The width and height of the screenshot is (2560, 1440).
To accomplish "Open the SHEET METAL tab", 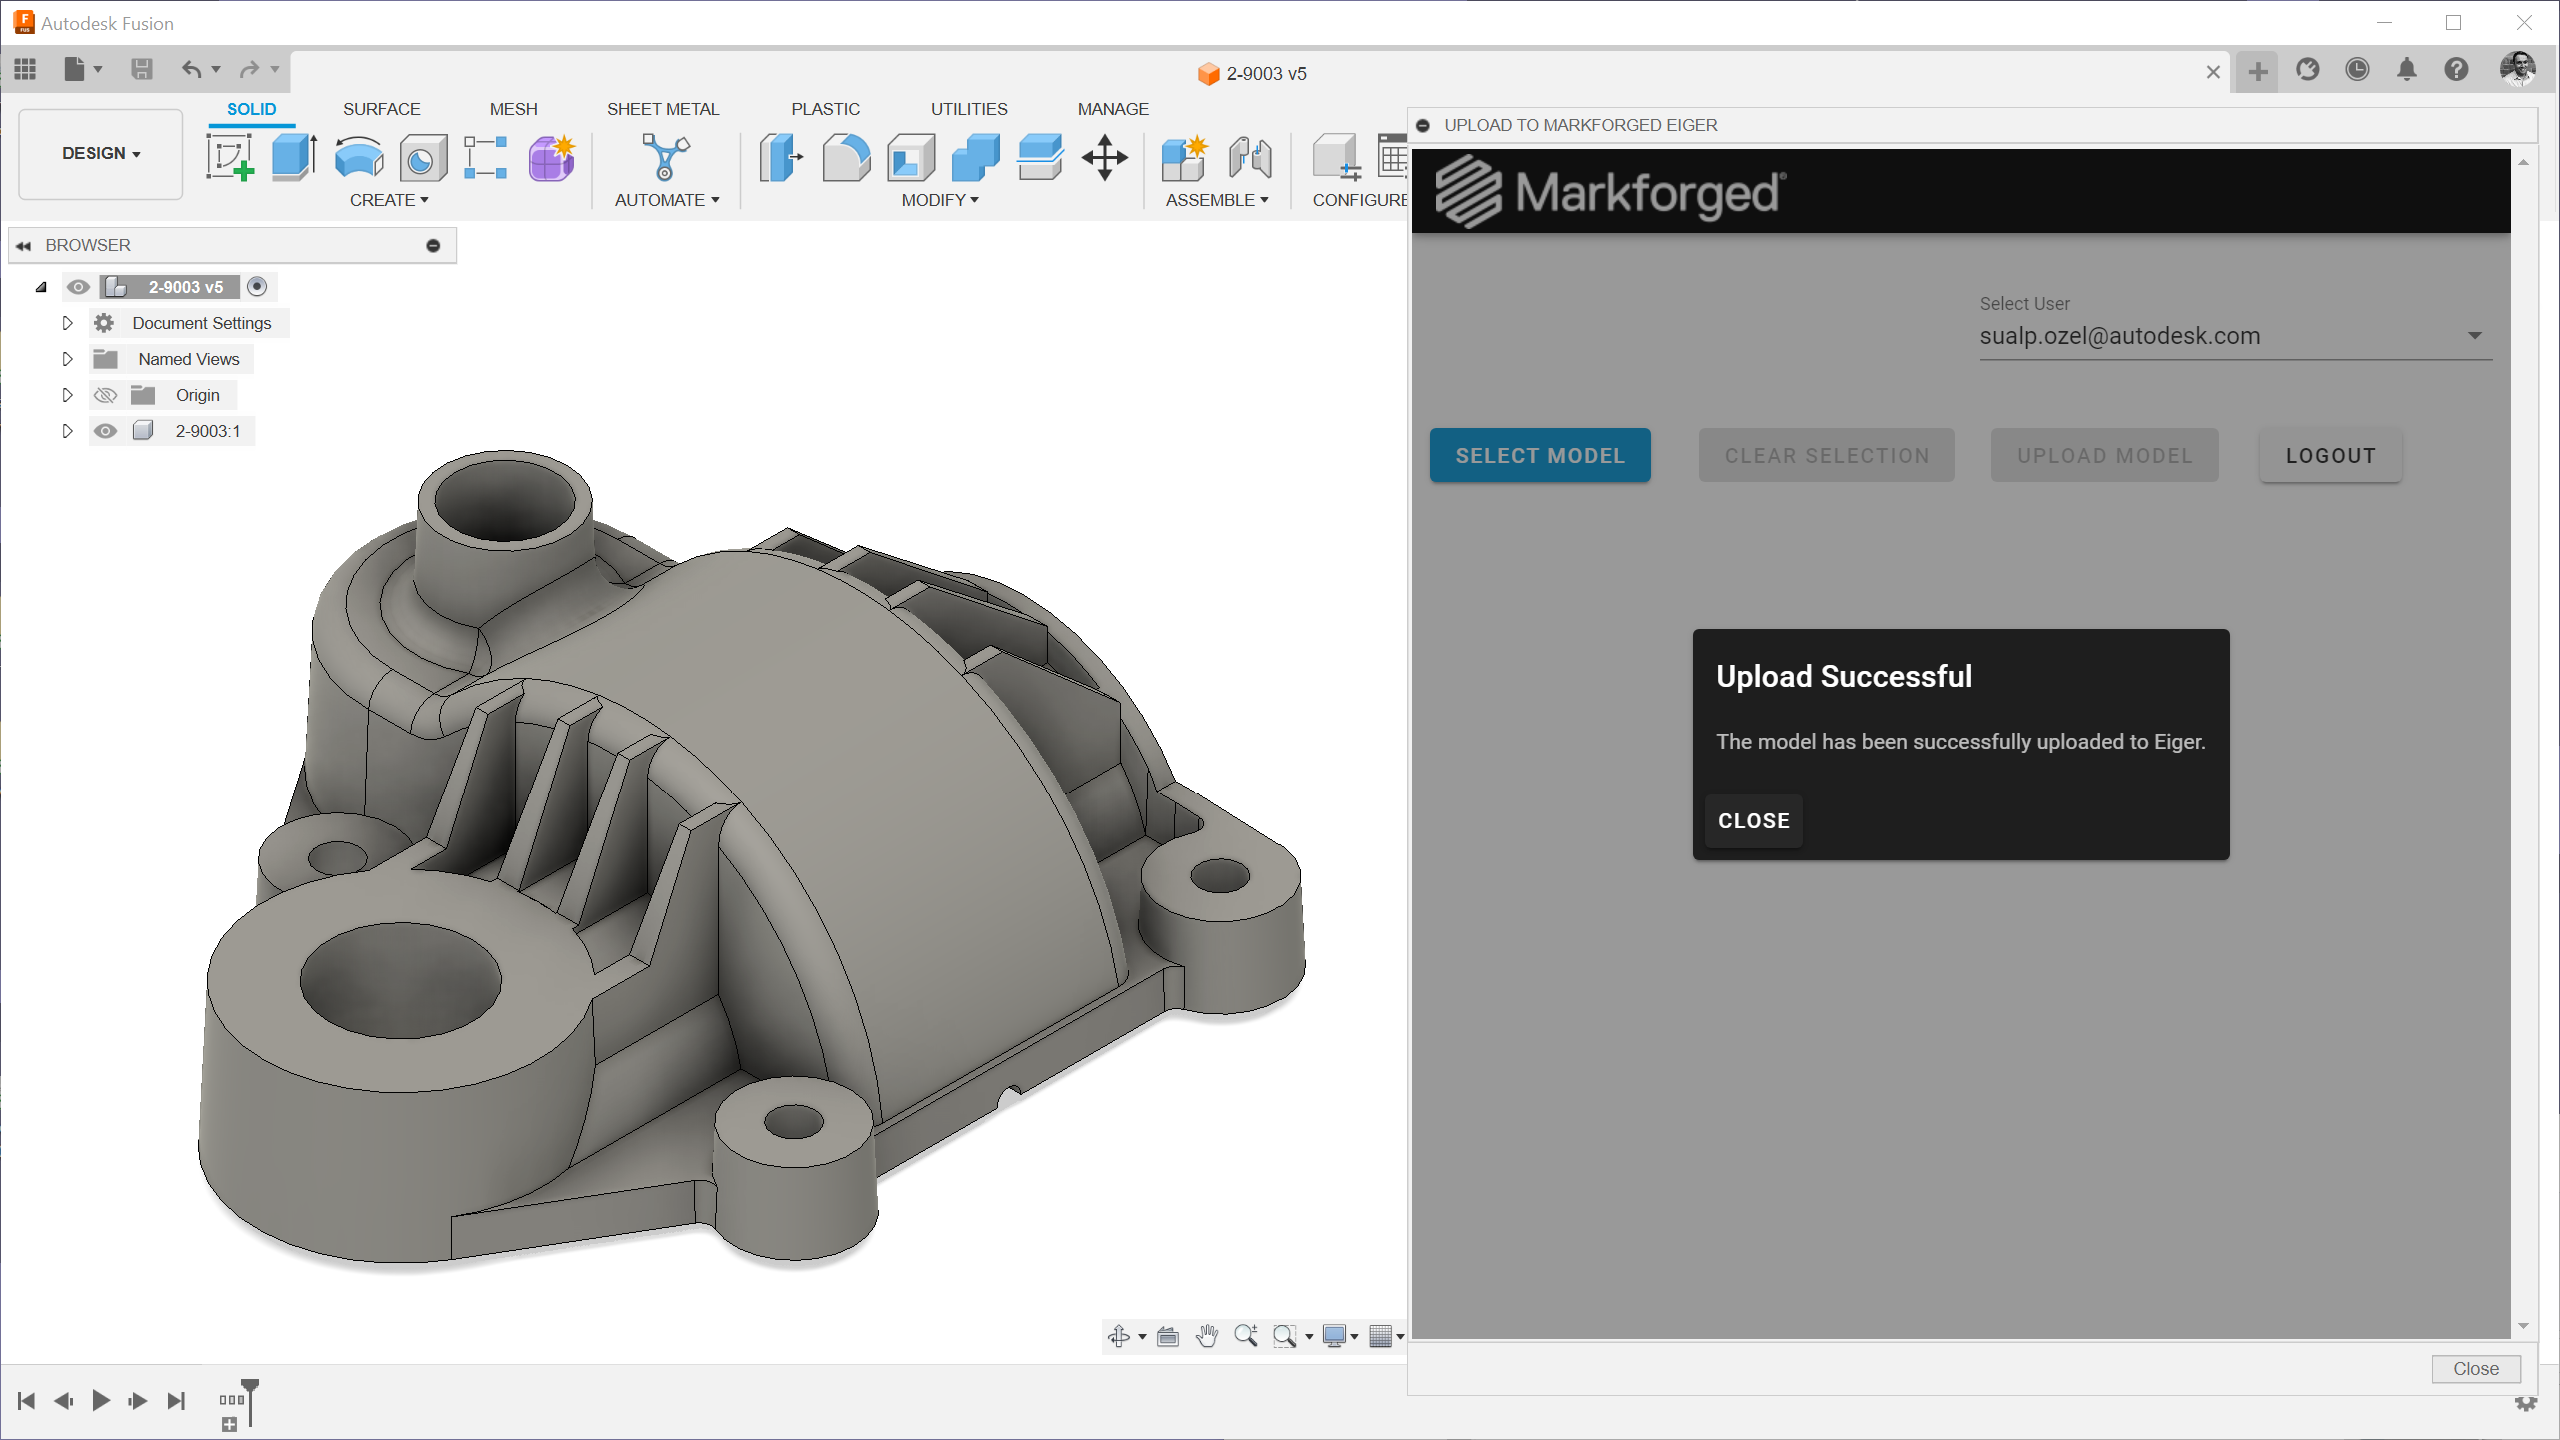I will pos(662,109).
